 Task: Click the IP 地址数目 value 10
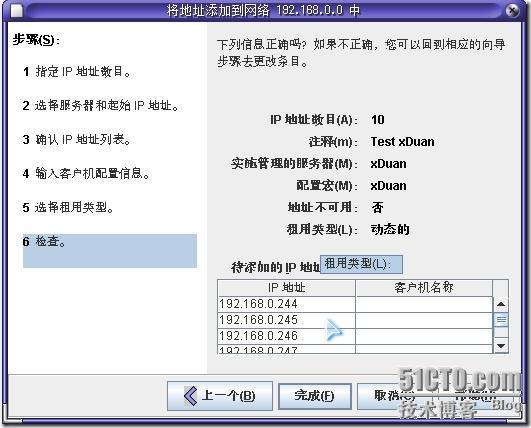click(x=378, y=120)
